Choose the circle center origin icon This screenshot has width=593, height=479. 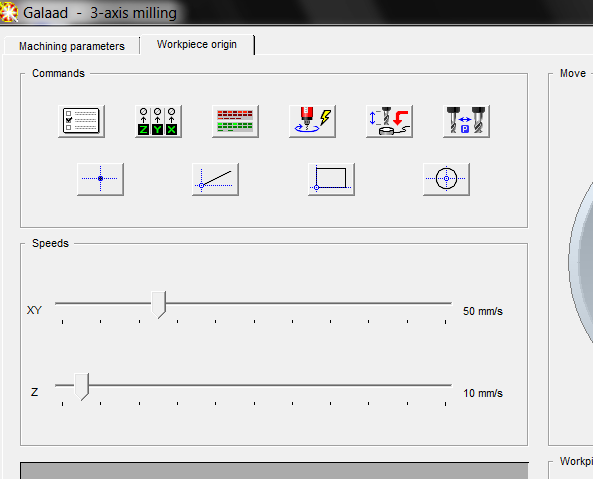(x=446, y=179)
